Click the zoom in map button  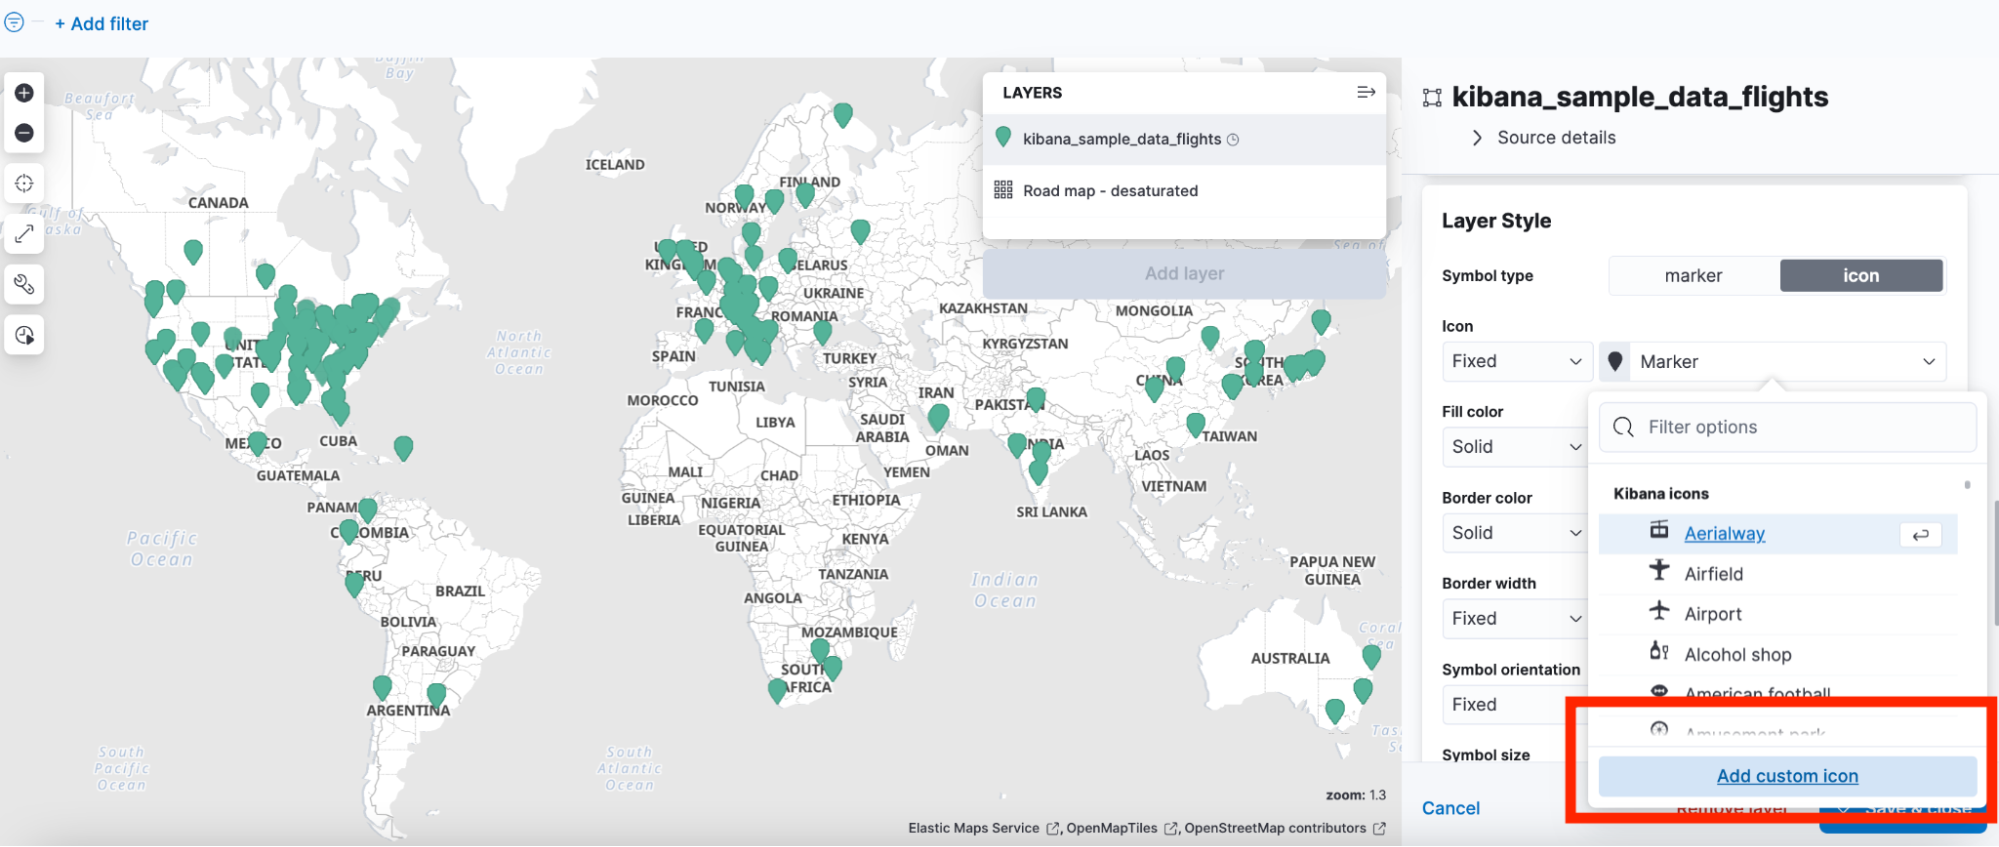(x=24, y=93)
